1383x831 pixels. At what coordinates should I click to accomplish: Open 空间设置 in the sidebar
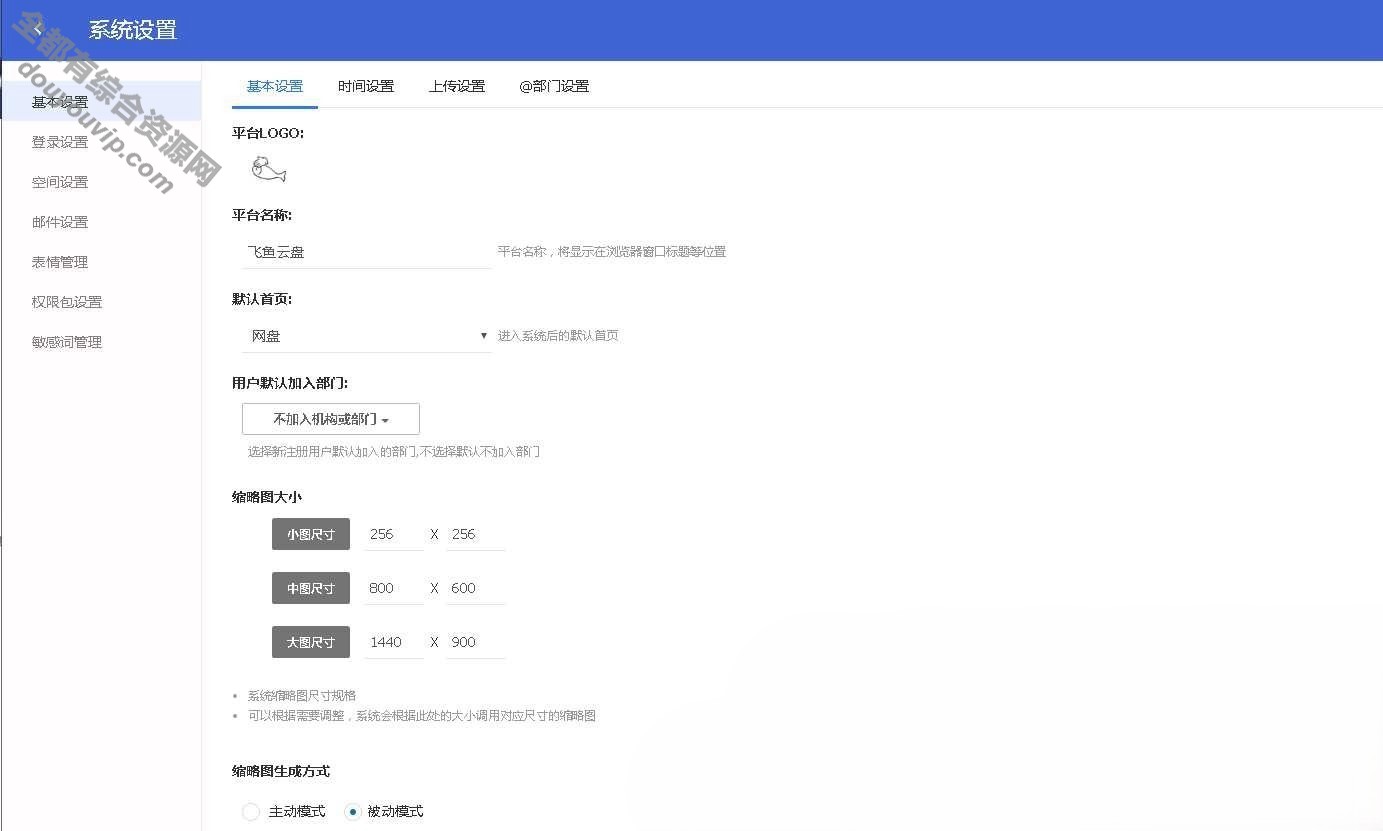pyautogui.click(x=100, y=182)
